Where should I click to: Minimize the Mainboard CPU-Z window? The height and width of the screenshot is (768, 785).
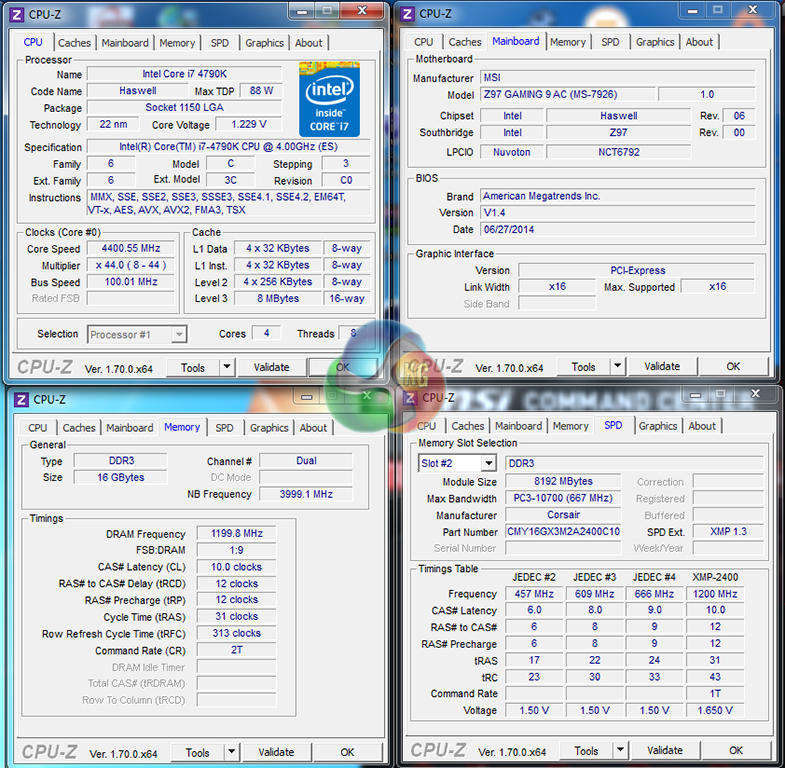pos(692,10)
